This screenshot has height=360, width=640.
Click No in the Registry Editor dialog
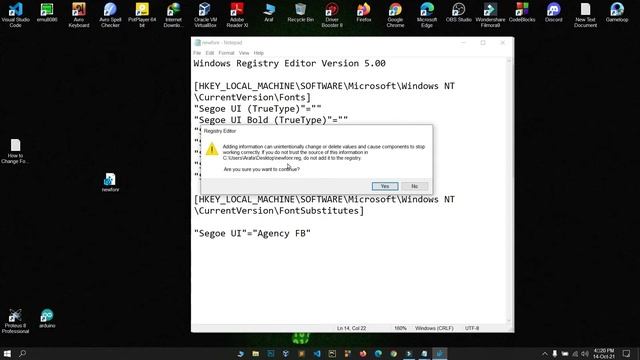(x=415, y=186)
